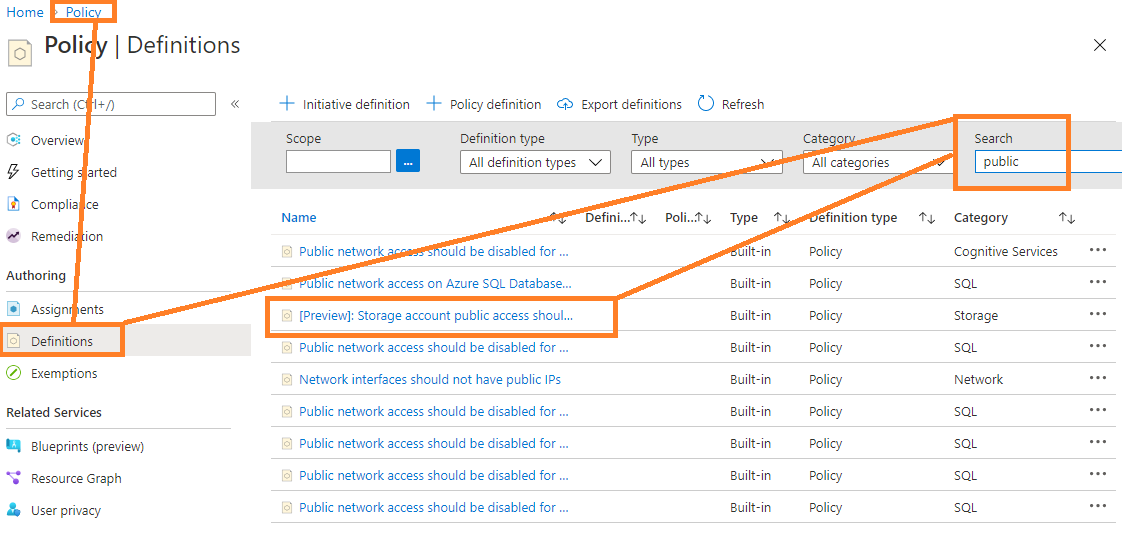The width and height of the screenshot is (1122, 534).
Task: Toggle sort on Definition type column
Action: pos(927,218)
